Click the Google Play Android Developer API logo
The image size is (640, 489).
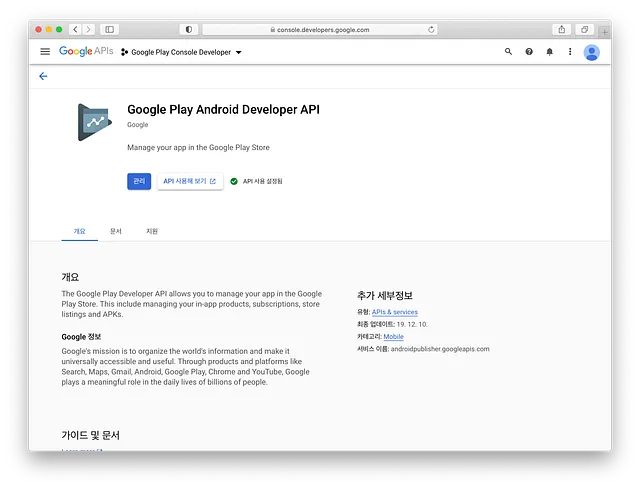click(95, 122)
